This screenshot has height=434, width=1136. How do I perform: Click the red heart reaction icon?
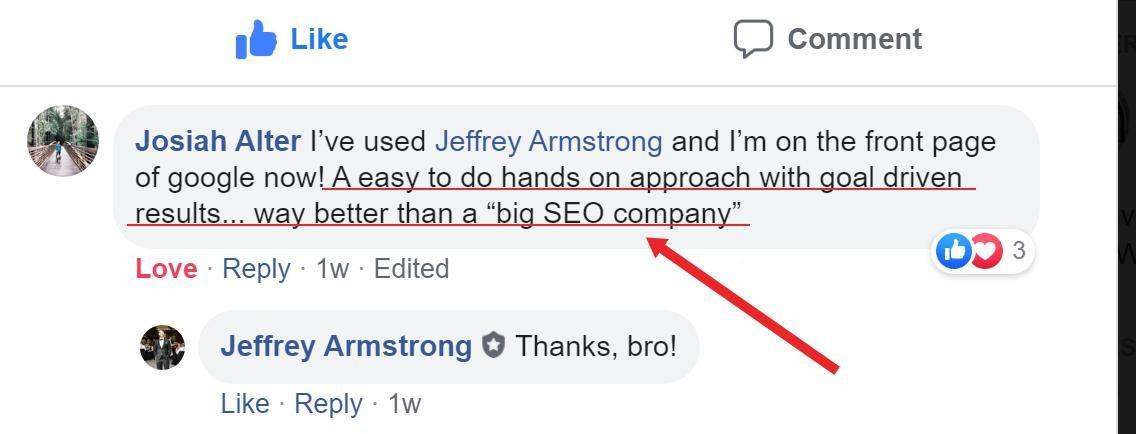986,250
